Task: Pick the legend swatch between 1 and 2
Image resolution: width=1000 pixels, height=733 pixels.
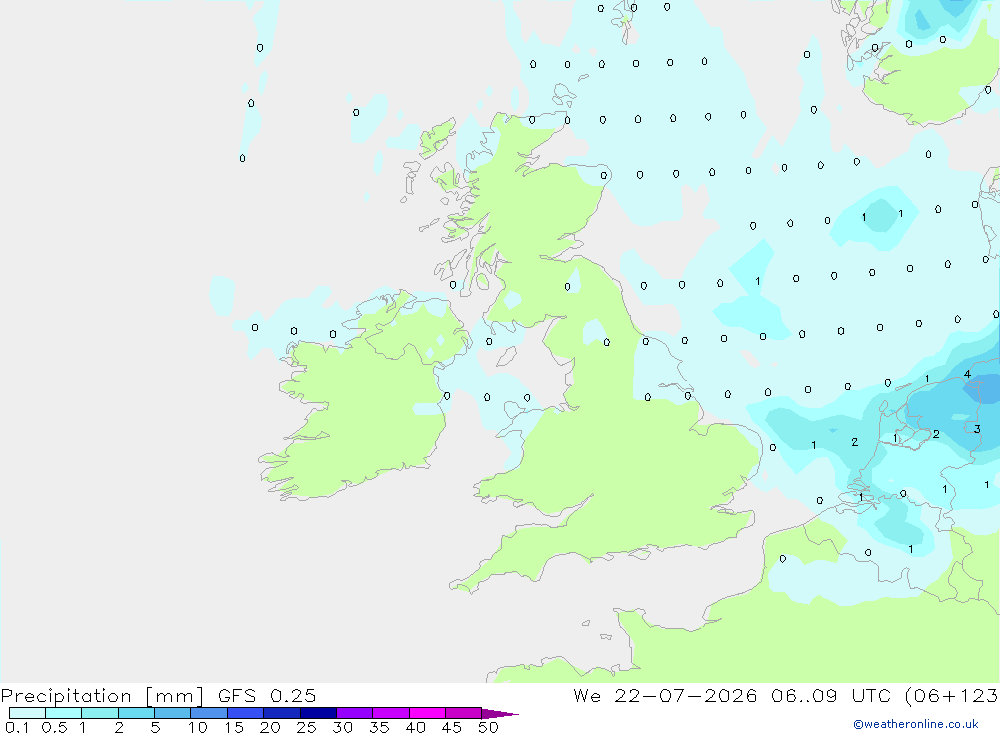Action: pyautogui.click(x=100, y=713)
